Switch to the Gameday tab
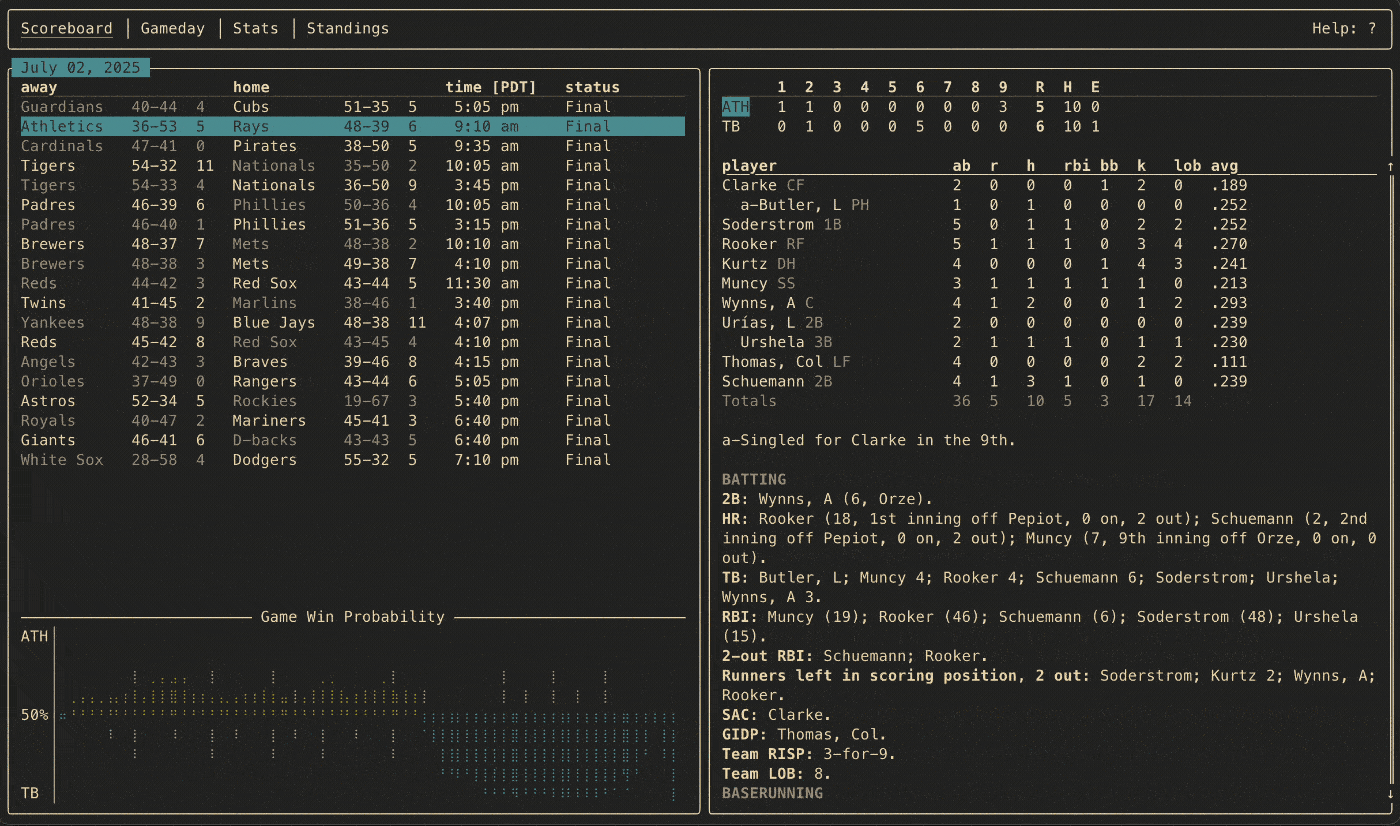 172,28
